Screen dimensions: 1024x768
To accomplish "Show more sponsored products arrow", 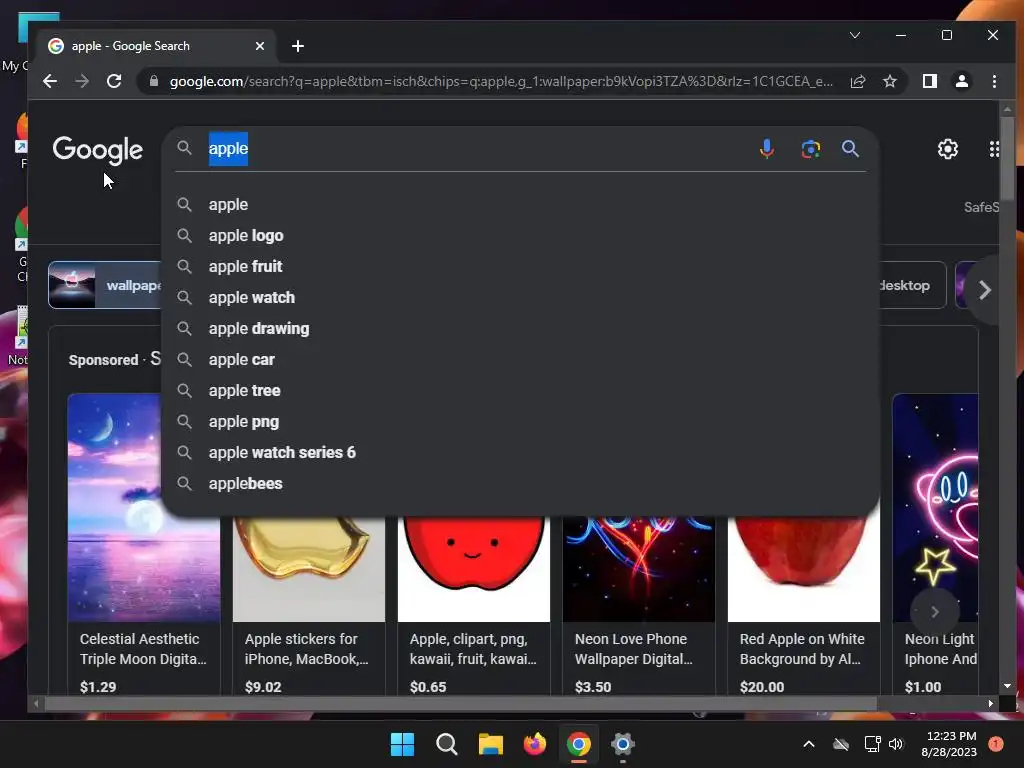I will (x=935, y=612).
